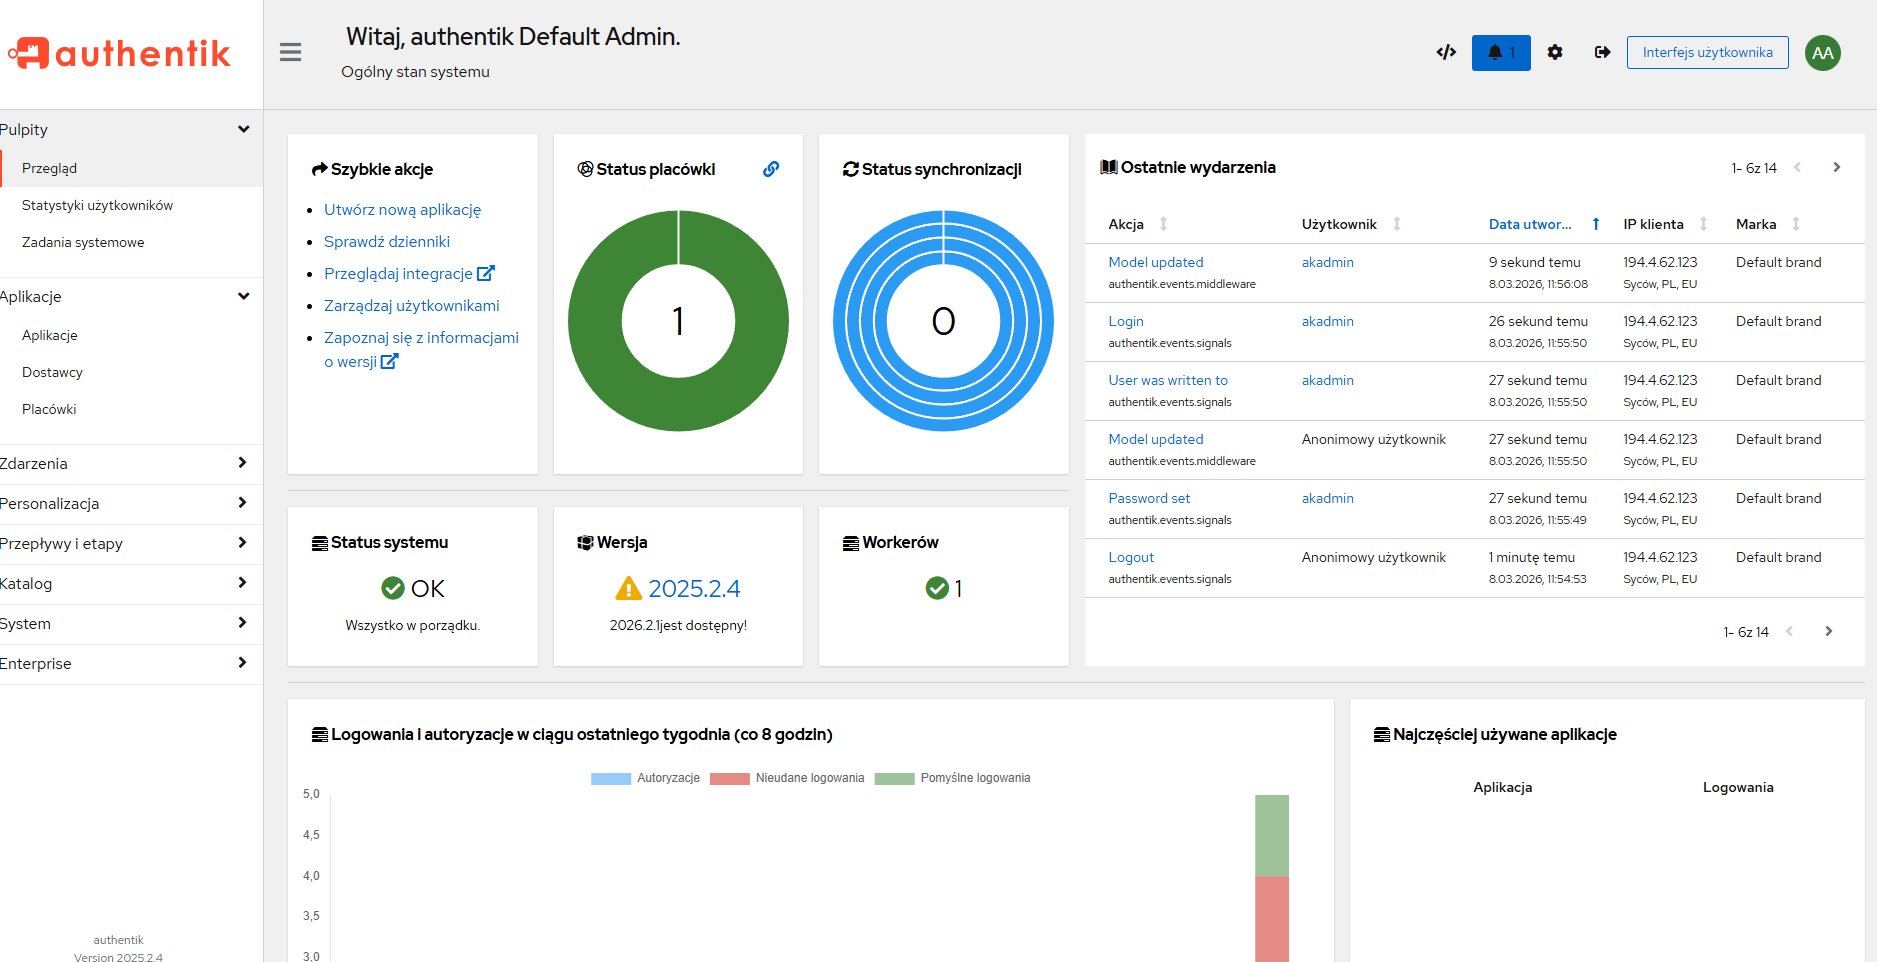The width and height of the screenshot is (1877, 962).
Task: Toggle the hamburger sidebar menu button
Action: pos(290,52)
